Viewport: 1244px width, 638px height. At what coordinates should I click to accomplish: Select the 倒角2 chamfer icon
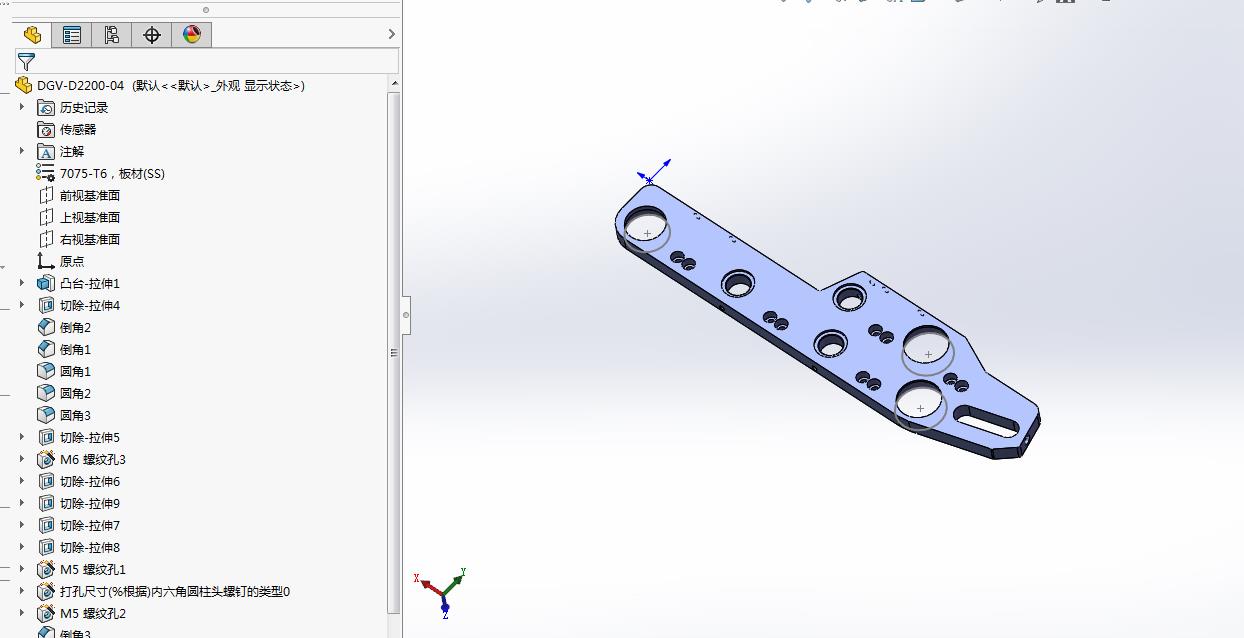(46, 327)
